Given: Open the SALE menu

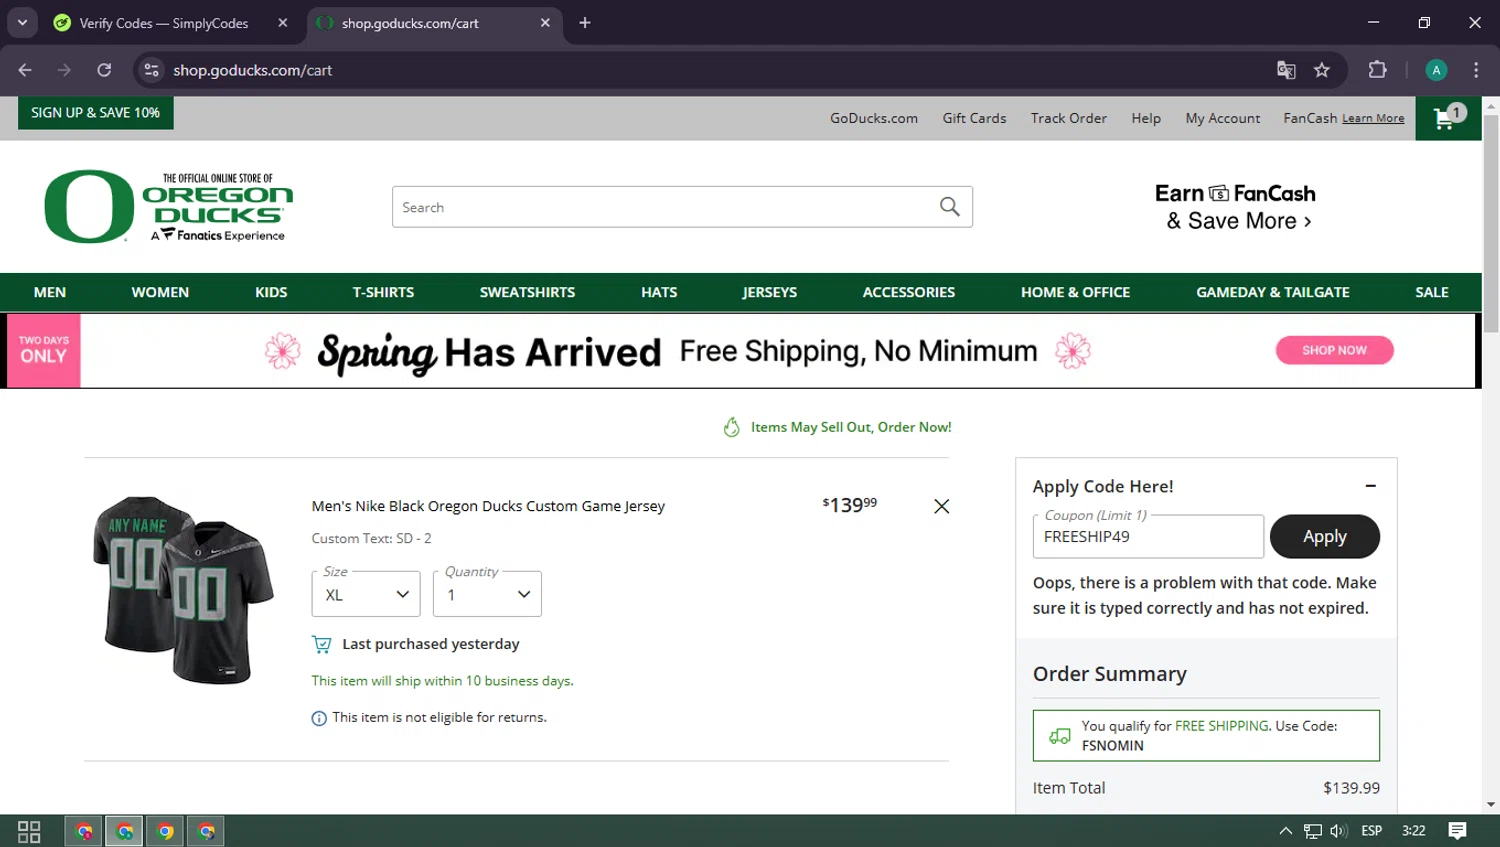Looking at the screenshot, I should (1432, 292).
